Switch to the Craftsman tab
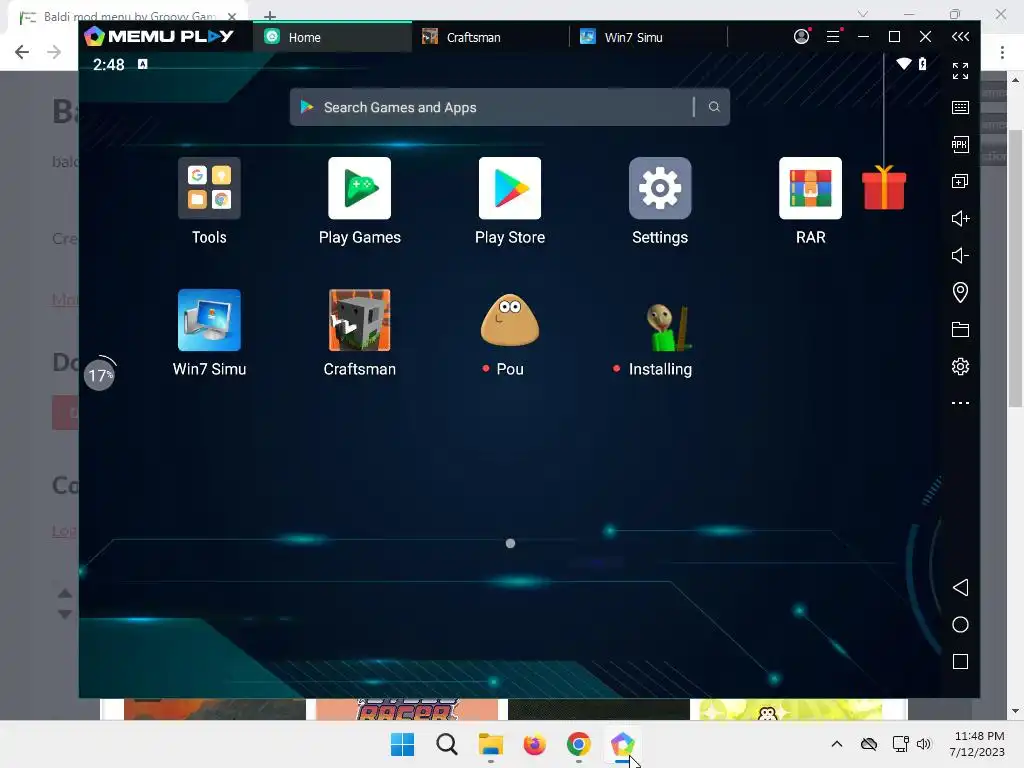Viewport: 1024px width, 768px height. pos(490,37)
